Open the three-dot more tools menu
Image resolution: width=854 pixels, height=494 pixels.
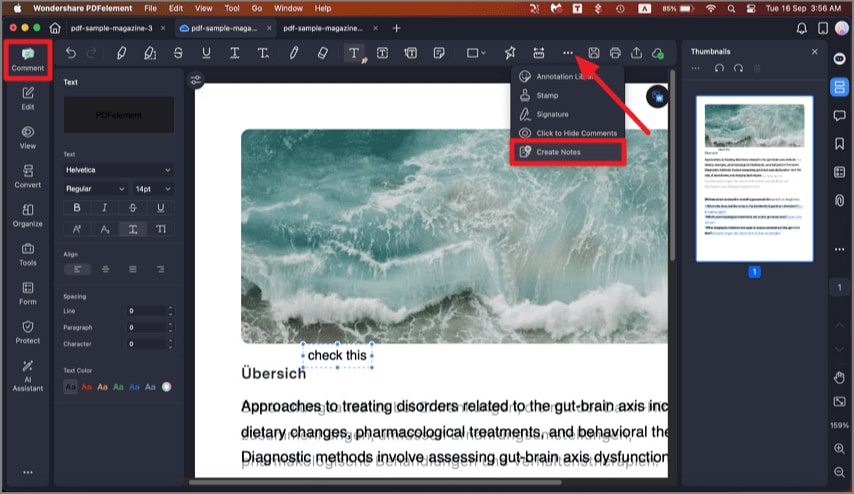tap(568, 53)
